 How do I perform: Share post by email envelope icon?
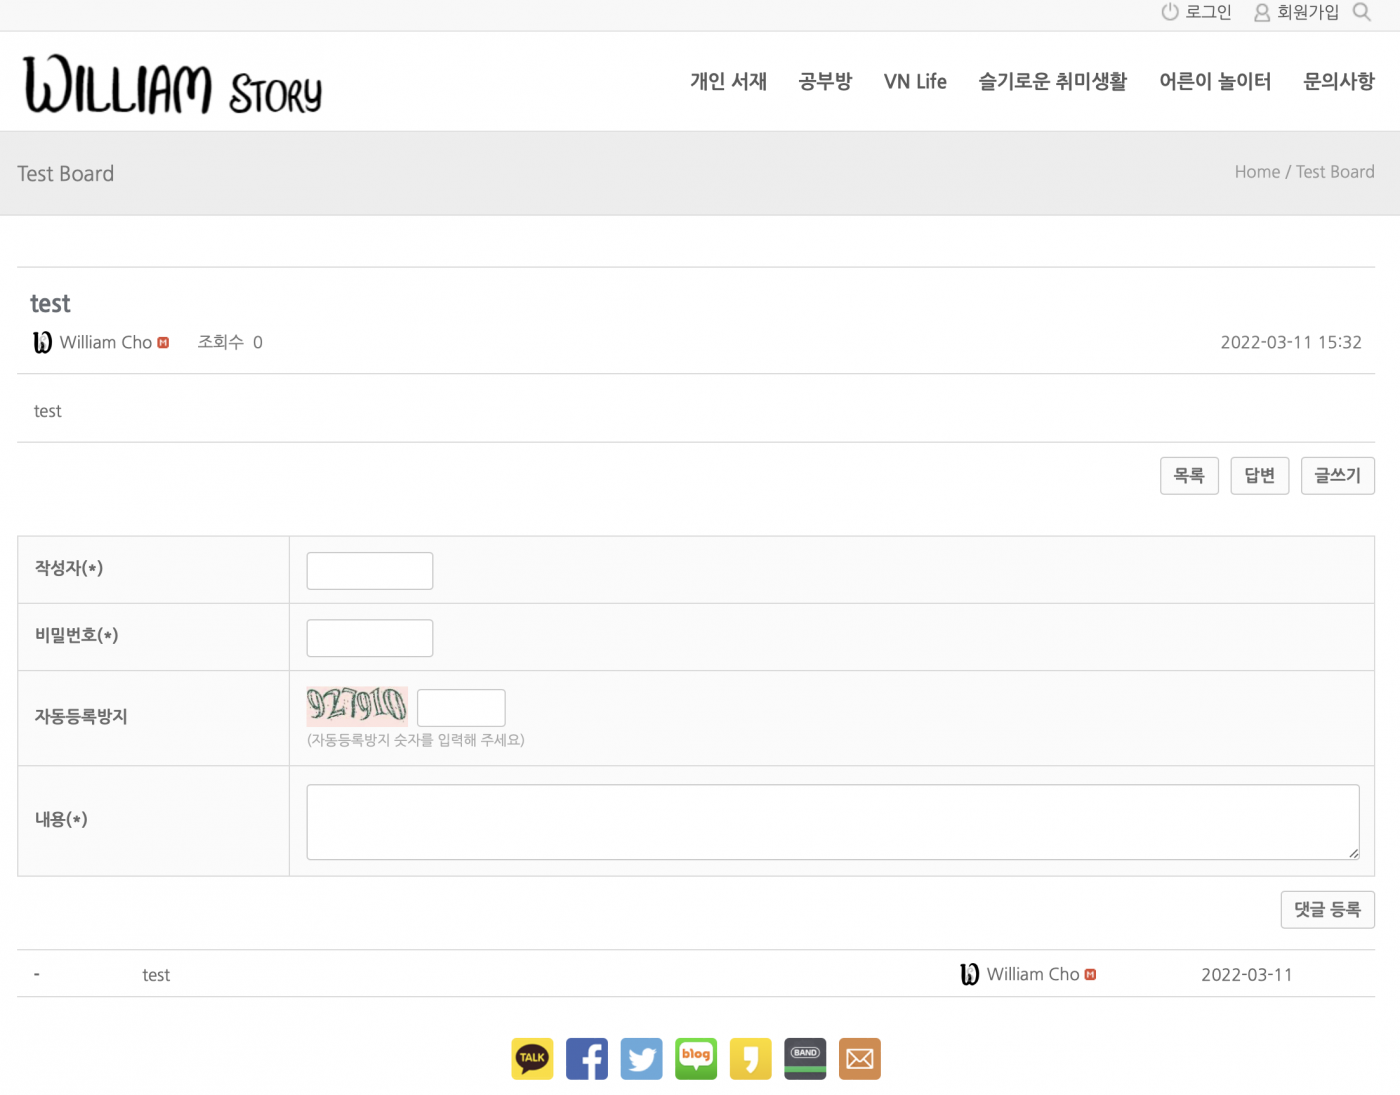pos(859,1059)
